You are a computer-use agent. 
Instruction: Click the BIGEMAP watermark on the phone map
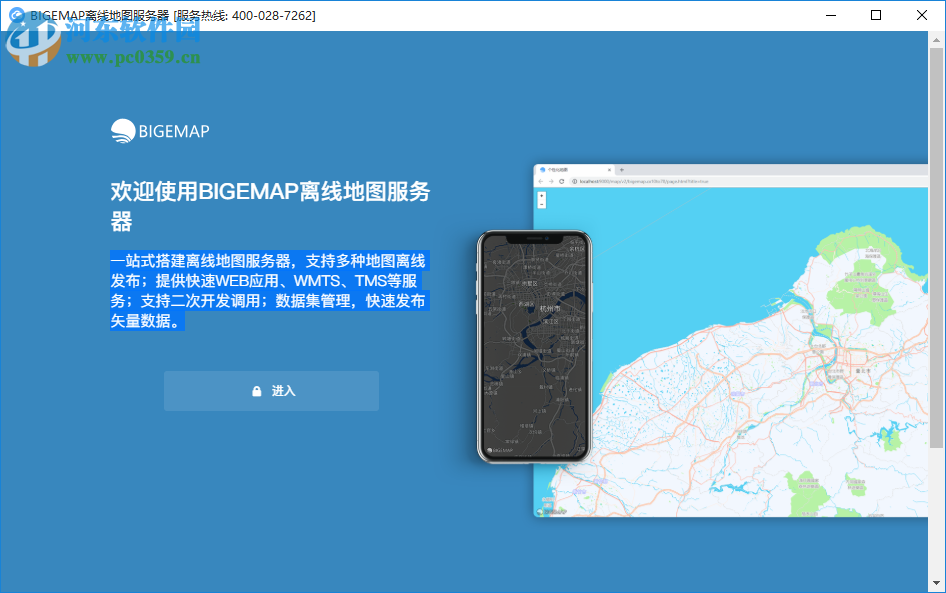click(x=500, y=450)
